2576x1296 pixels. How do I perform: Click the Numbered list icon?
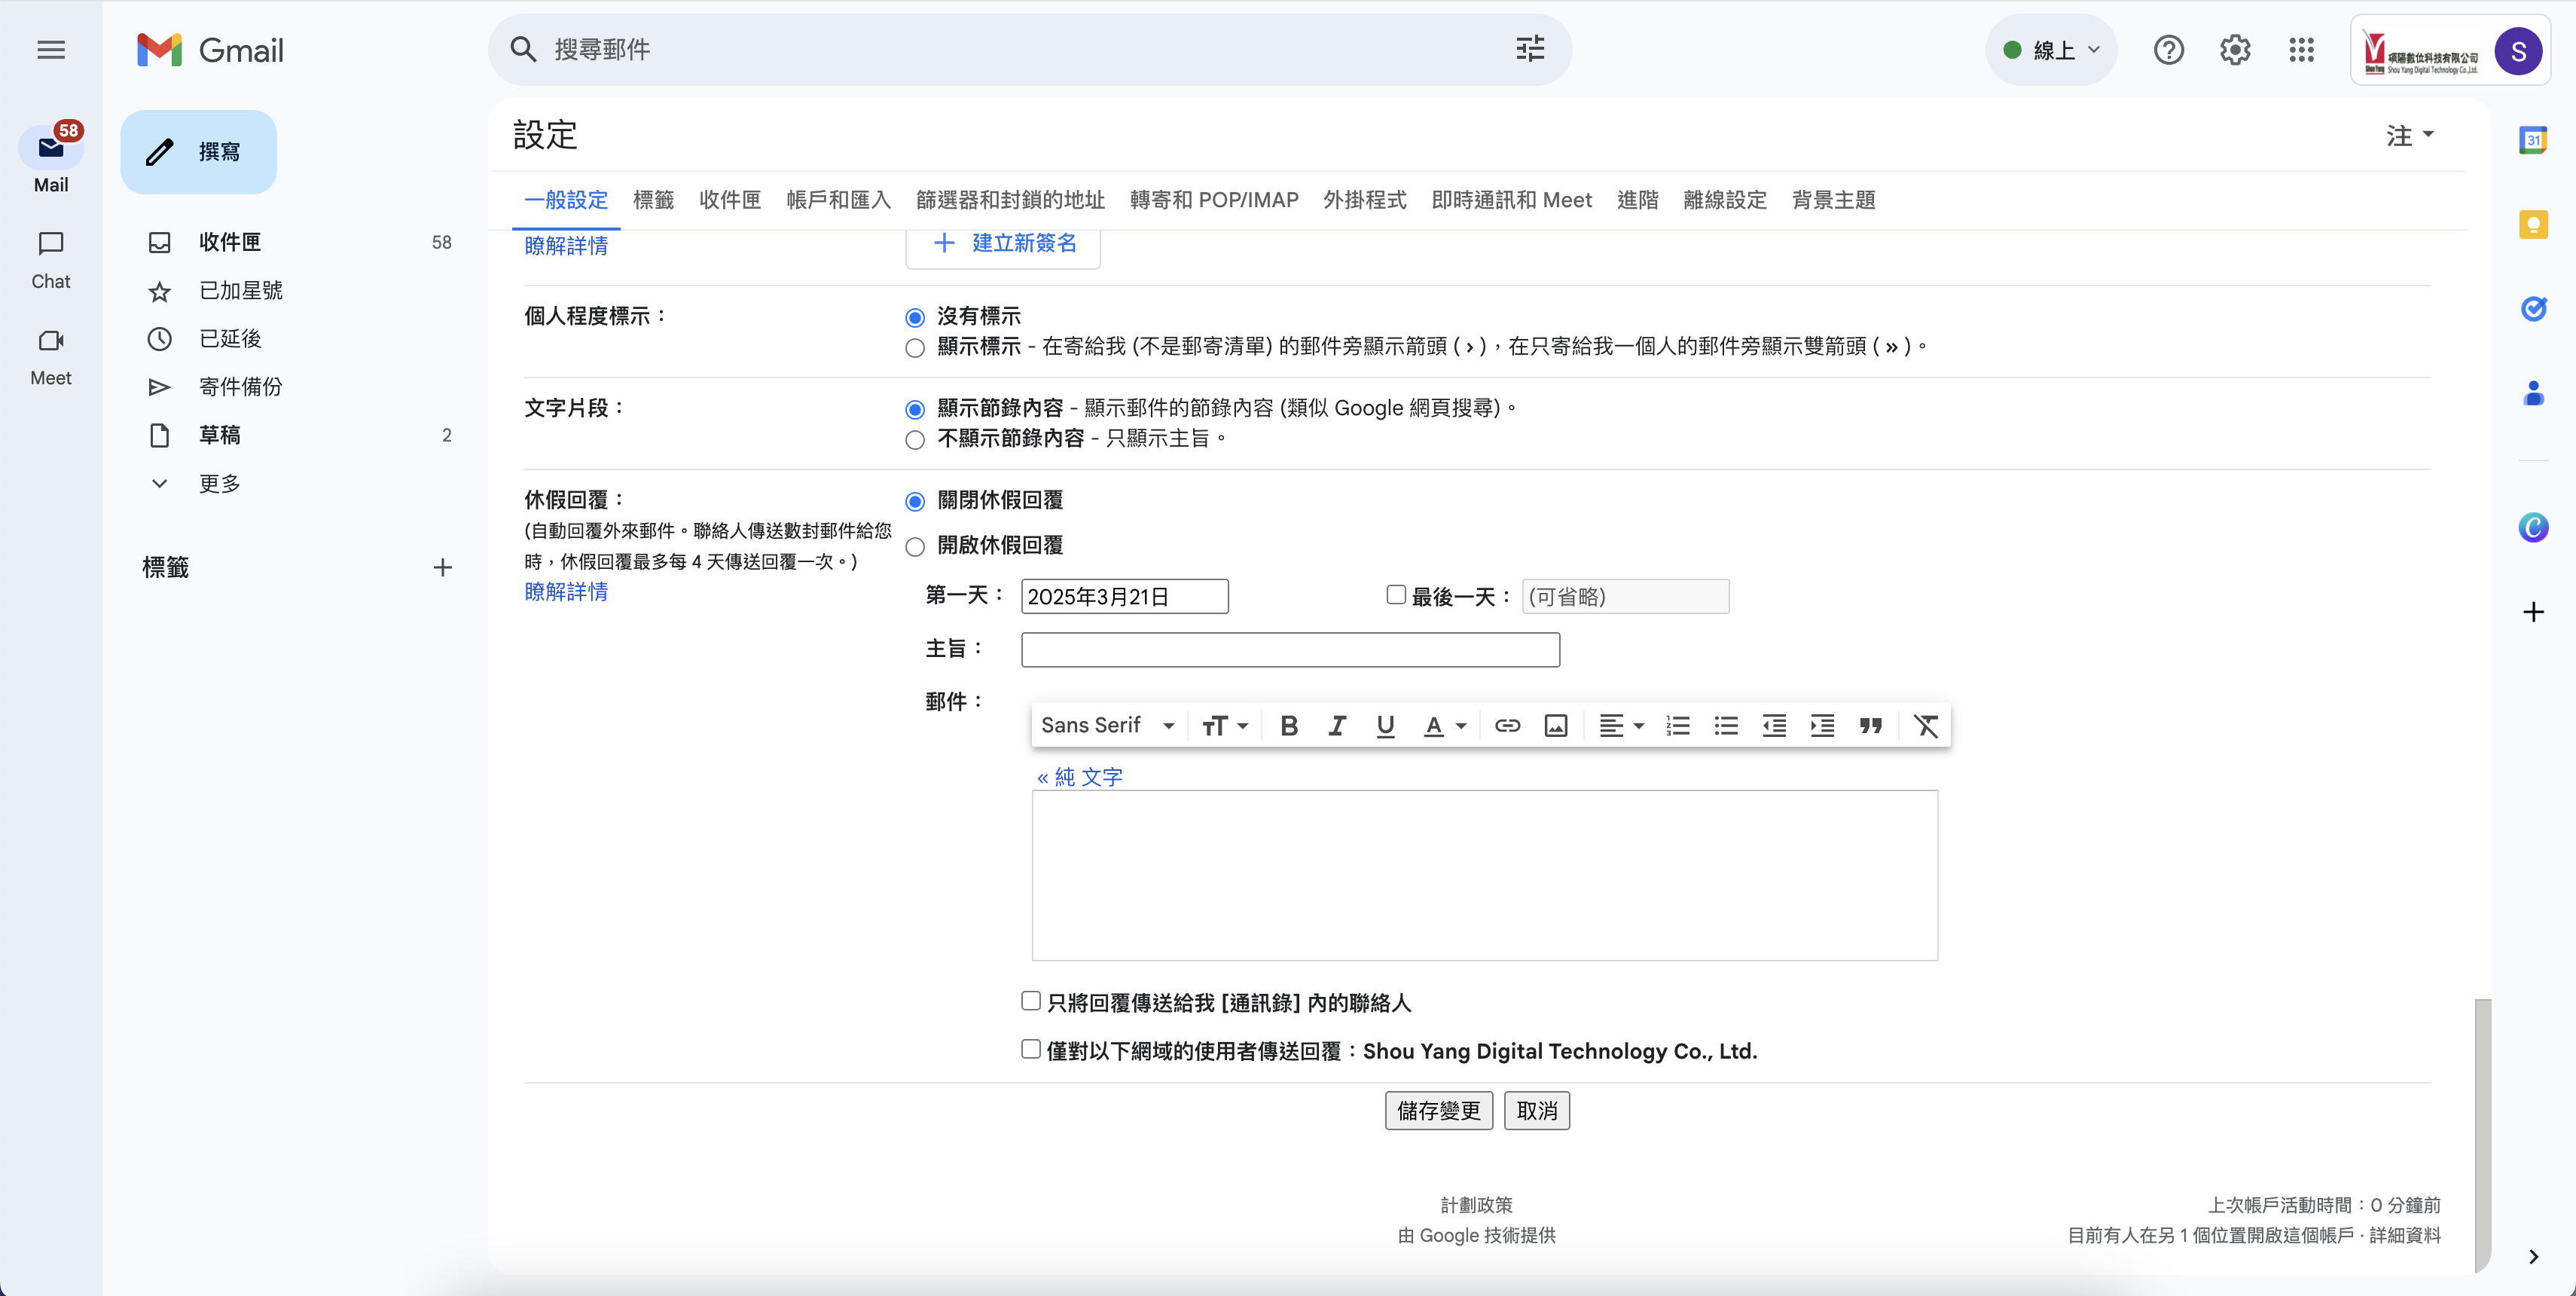pyautogui.click(x=1677, y=726)
